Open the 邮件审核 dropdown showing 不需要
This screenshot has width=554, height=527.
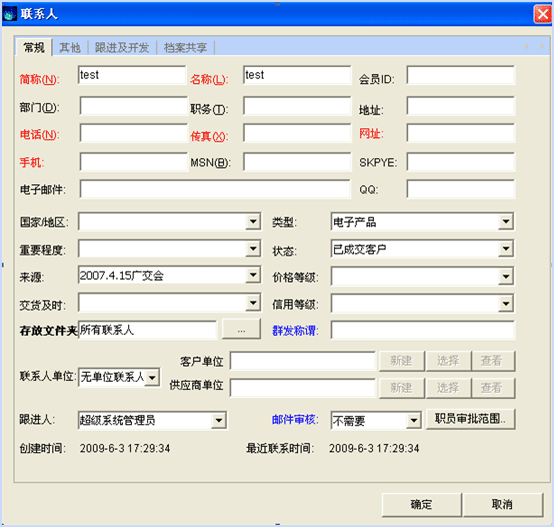(413, 420)
